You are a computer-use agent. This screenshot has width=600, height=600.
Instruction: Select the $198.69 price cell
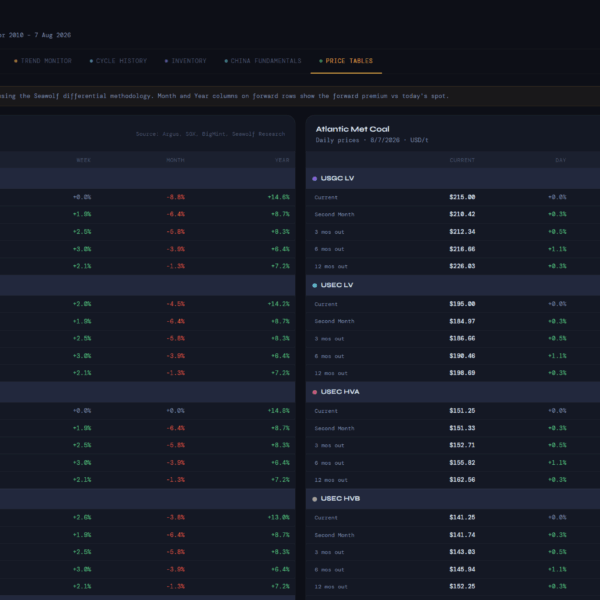point(462,373)
